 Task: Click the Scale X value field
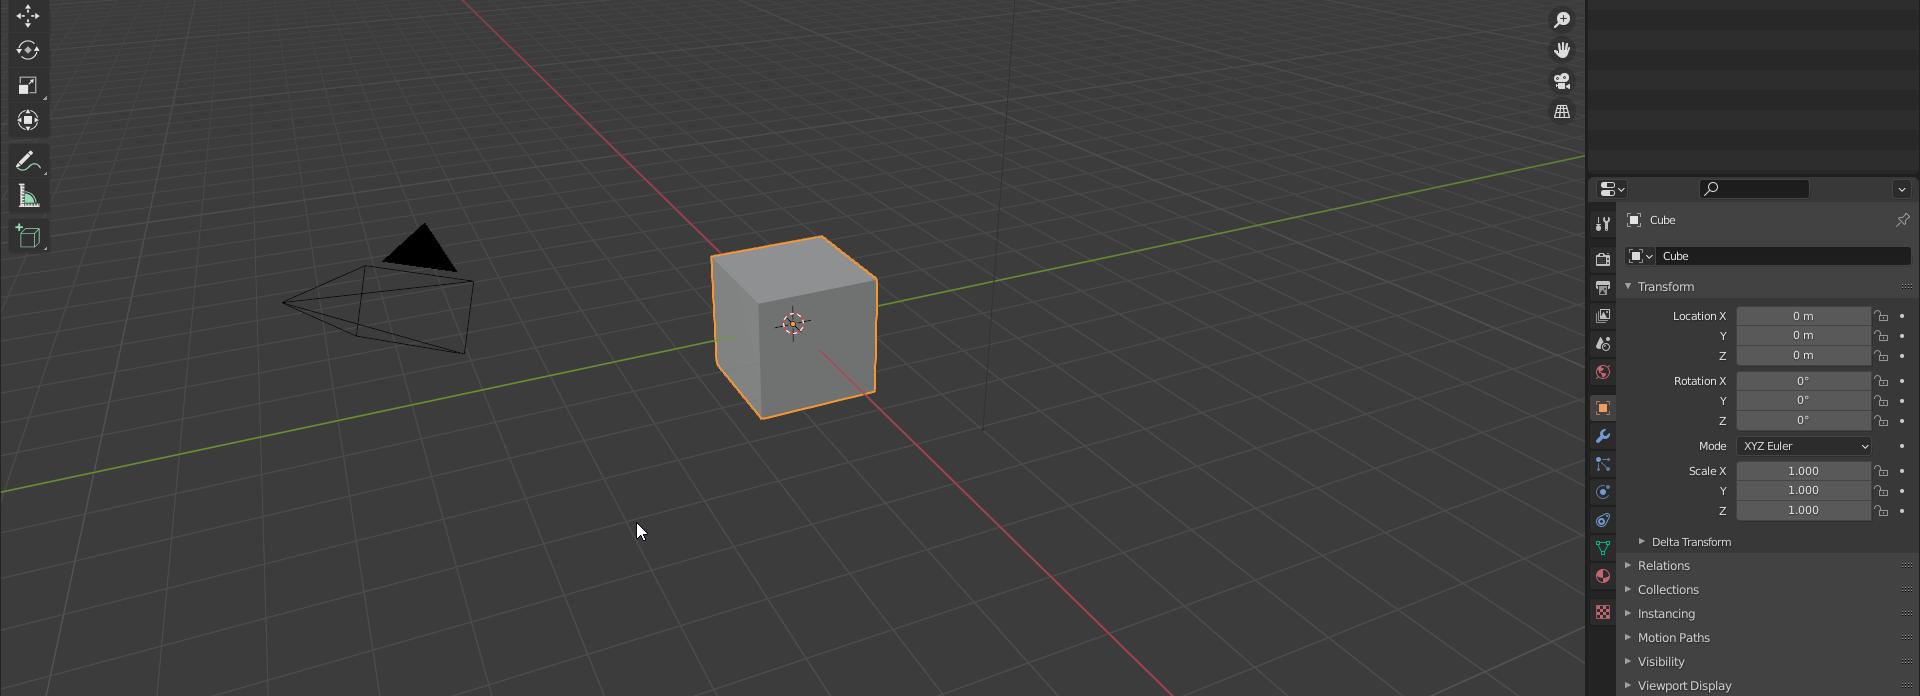[x=1802, y=471]
